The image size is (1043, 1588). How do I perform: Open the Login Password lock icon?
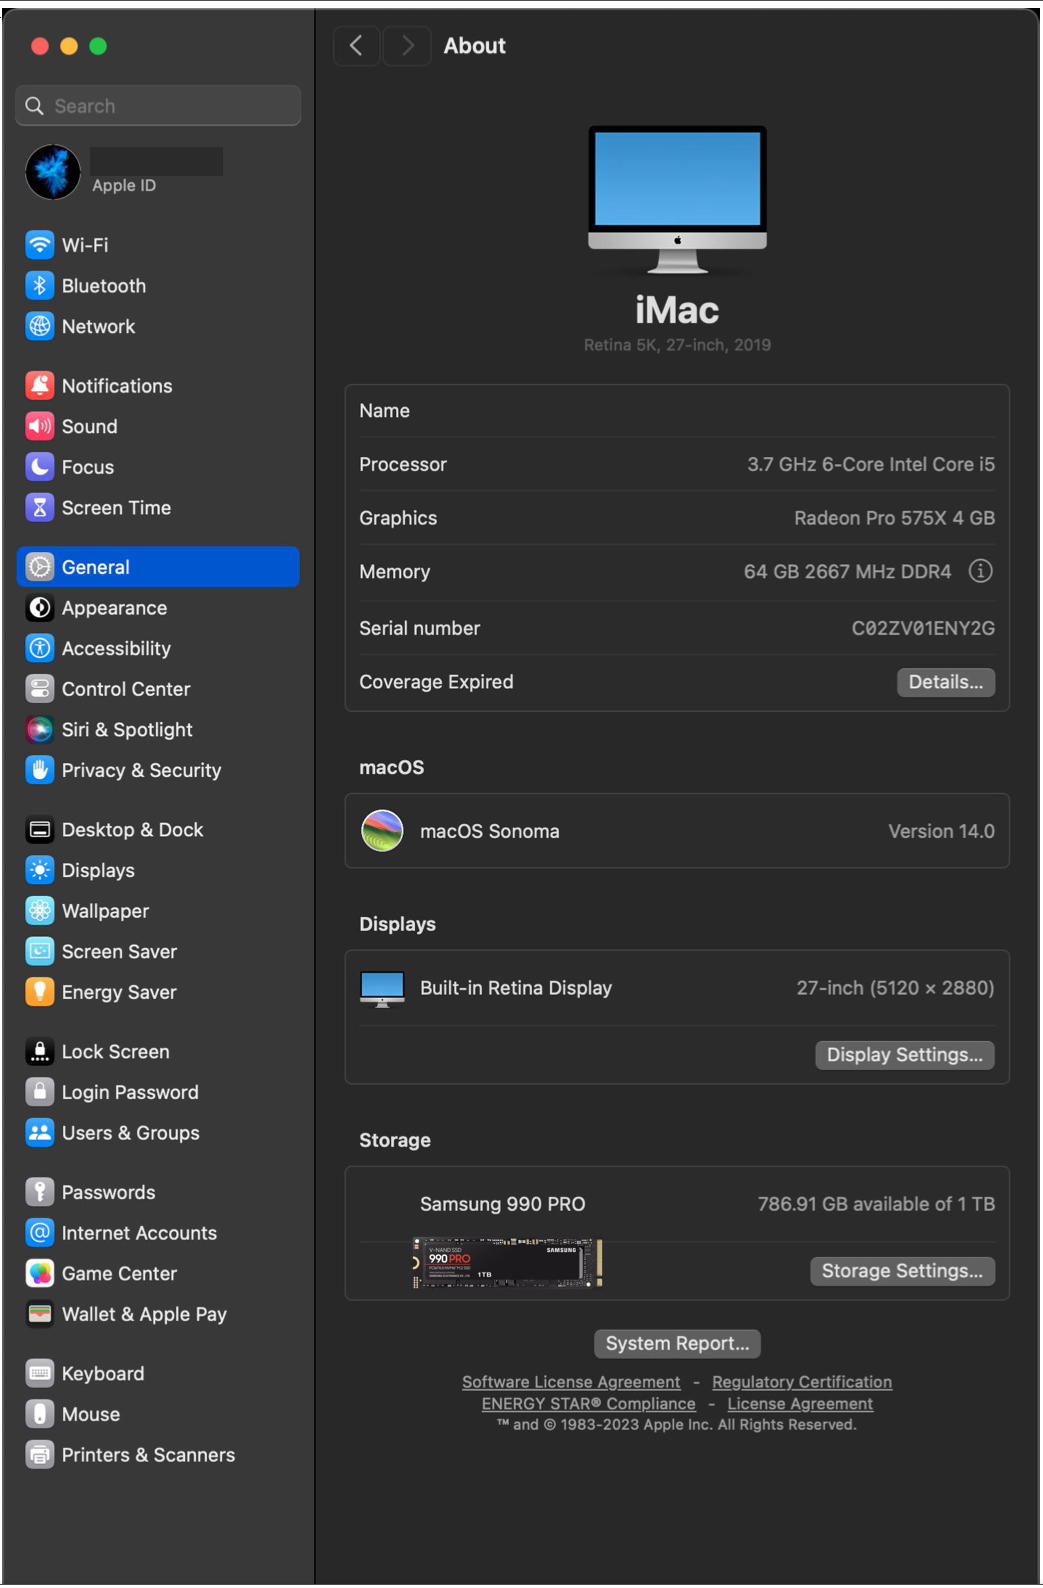pyautogui.click(x=39, y=1093)
